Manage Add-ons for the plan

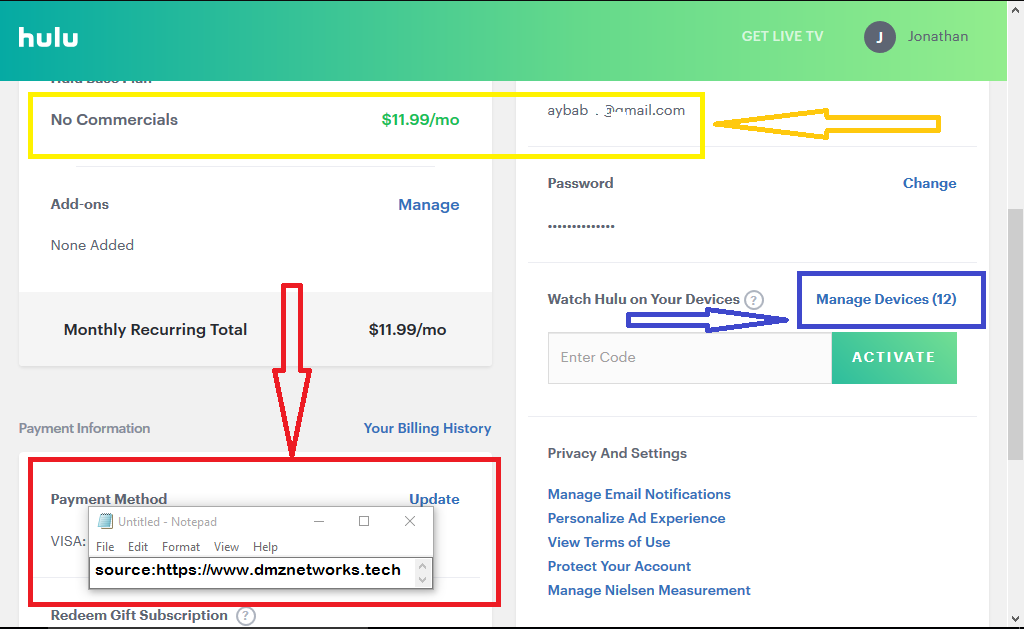point(428,204)
